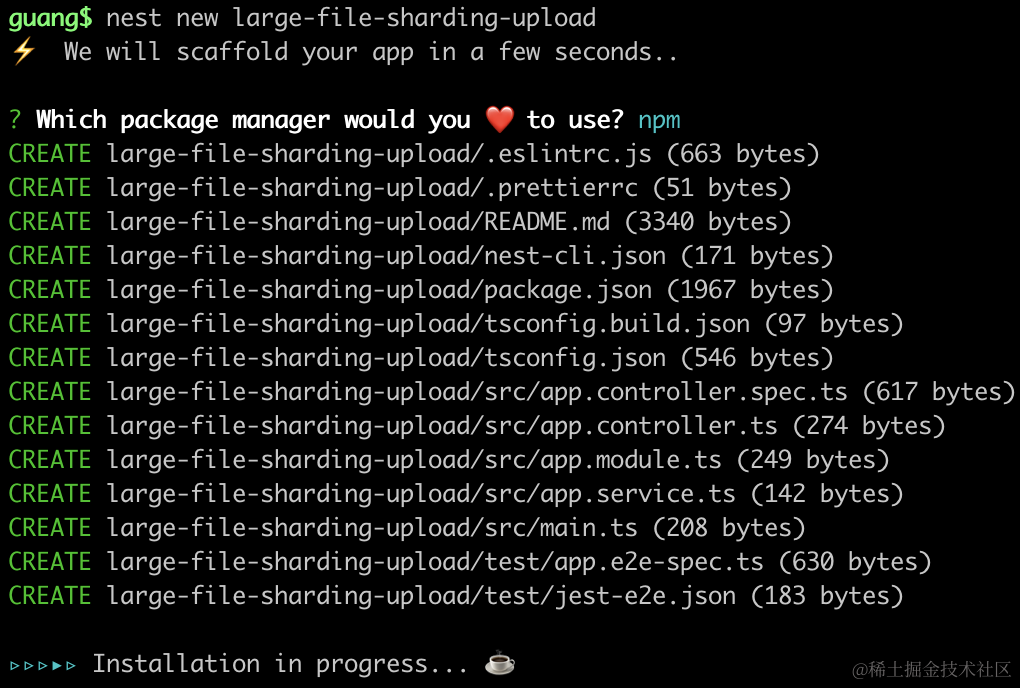Screen dimensions: 1020x688
Task: Click the tsconfig.build.json file path
Action: [x=428, y=324]
